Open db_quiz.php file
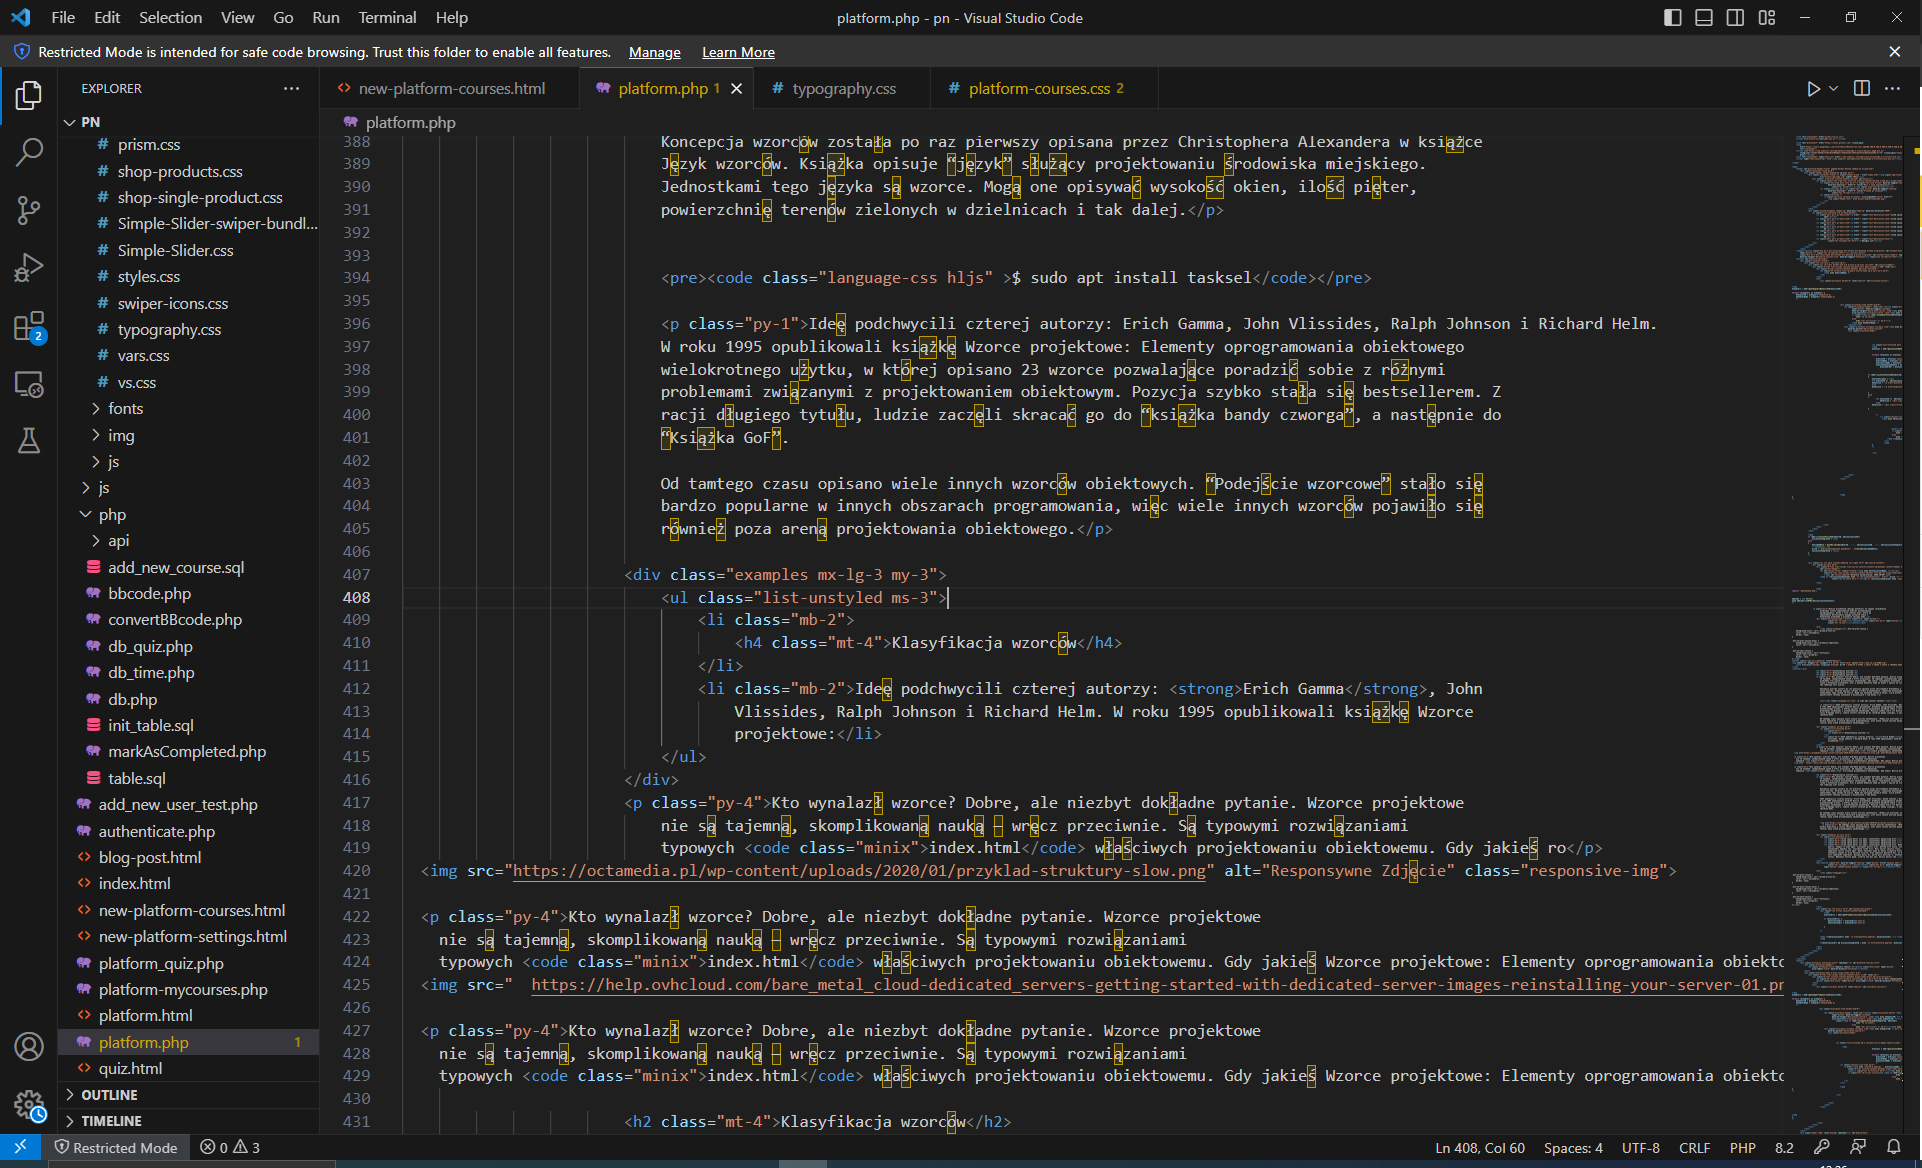 coord(150,646)
